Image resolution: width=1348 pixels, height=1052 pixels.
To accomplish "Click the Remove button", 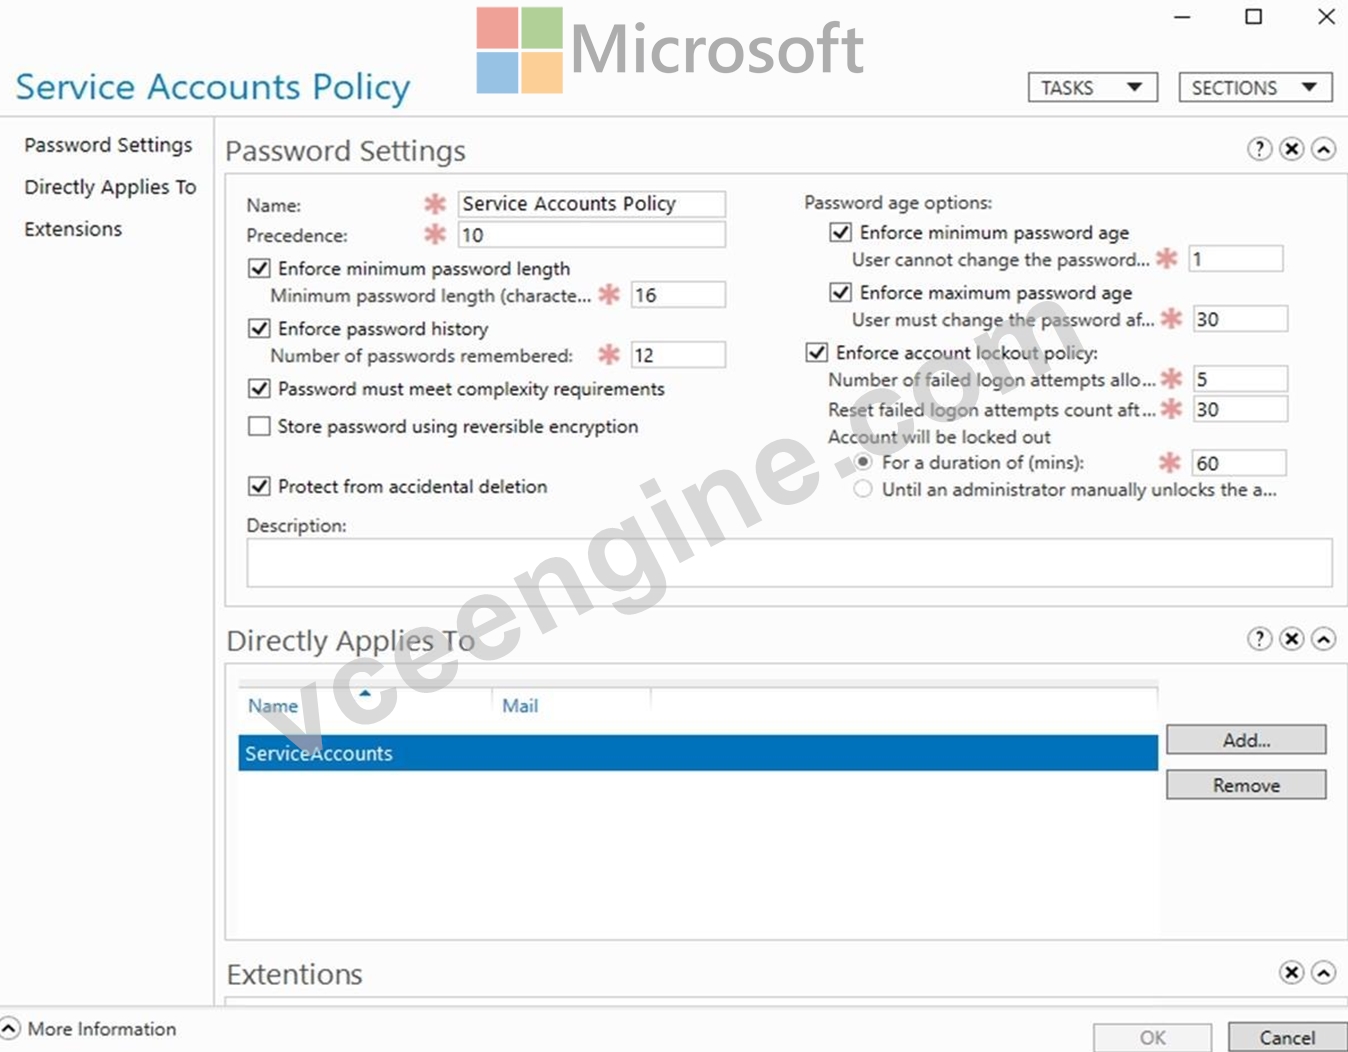I will pos(1246,785).
